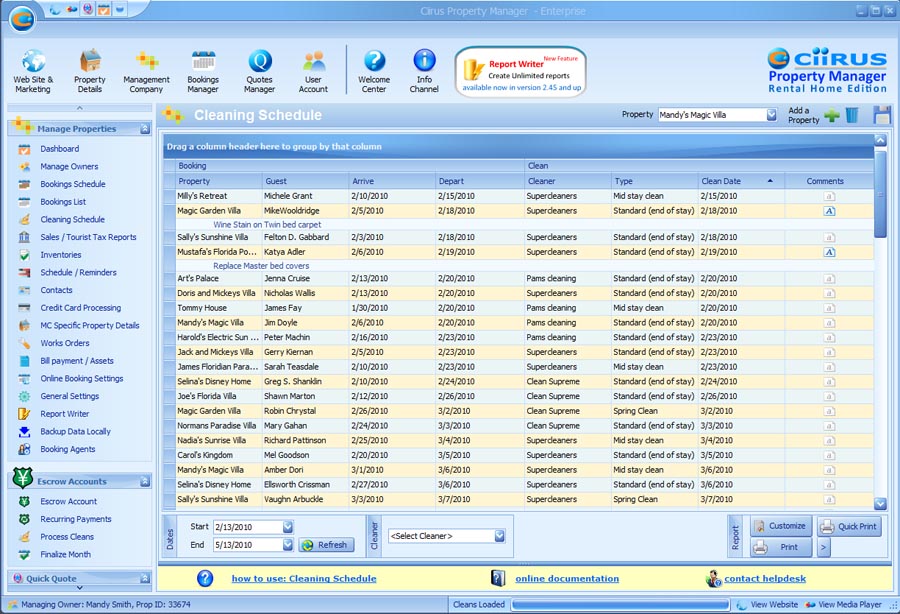Open Welcome Center question mark icon
The height and width of the screenshot is (614, 900).
(374, 61)
